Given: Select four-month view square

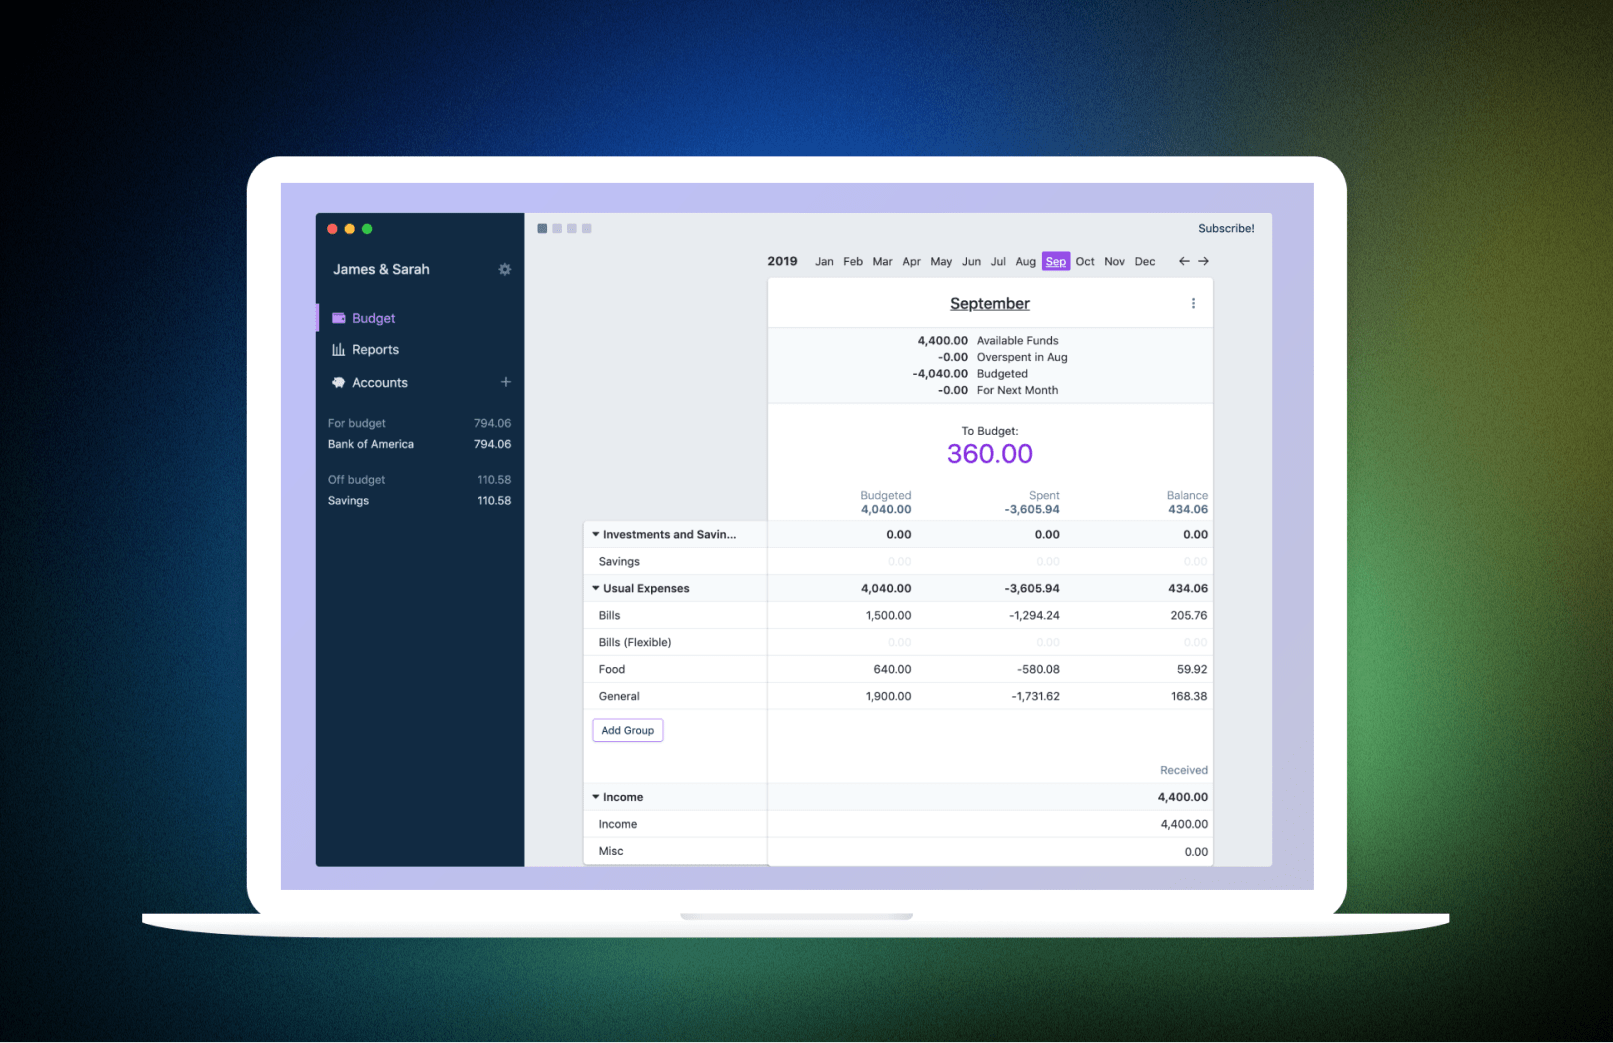Looking at the screenshot, I should coord(587,229).
